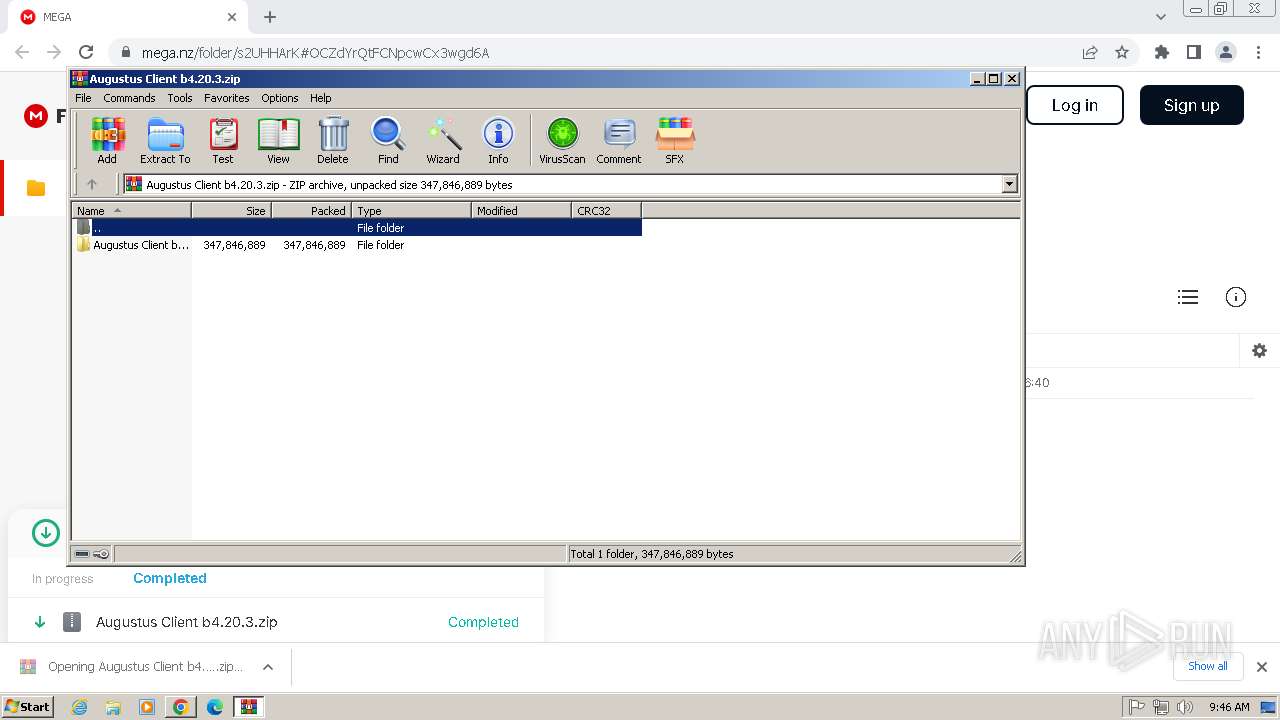Sort by the Name column
This screenshot has width=1280, height=720.
pyautogui.click(x=131, y=210)
